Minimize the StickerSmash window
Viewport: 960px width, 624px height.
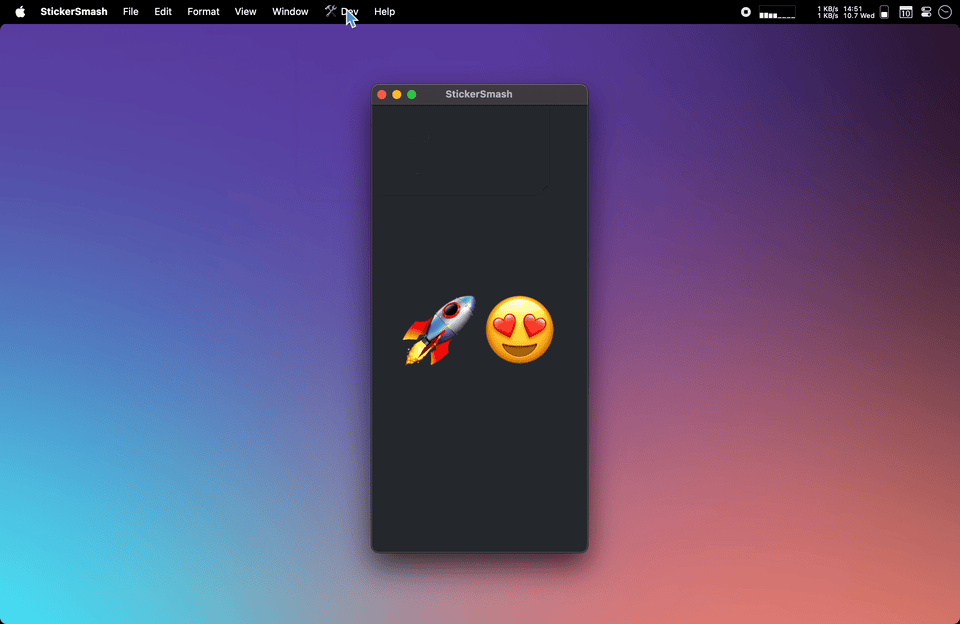coord(397,94)
